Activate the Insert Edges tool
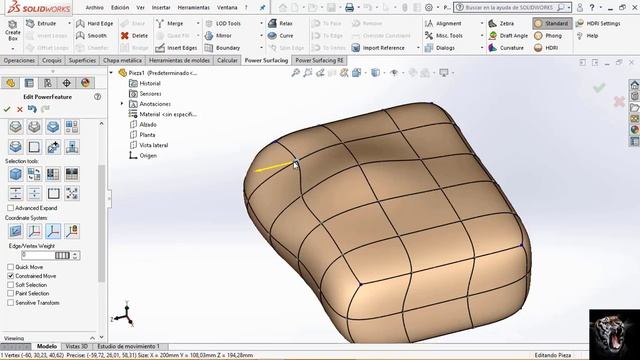Image resolution: width=640 pixels, height=360 pixels. click(176, 48)
